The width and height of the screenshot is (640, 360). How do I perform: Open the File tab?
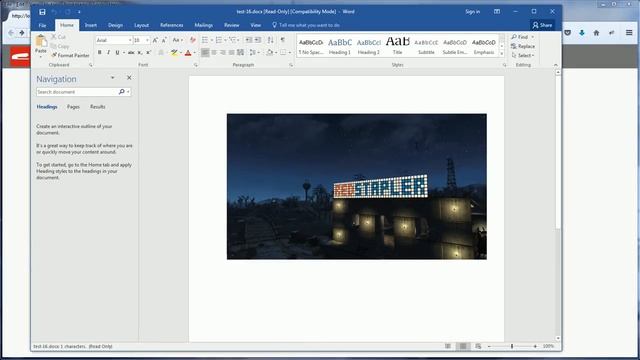pyautogui.click(x=42, y=25)
